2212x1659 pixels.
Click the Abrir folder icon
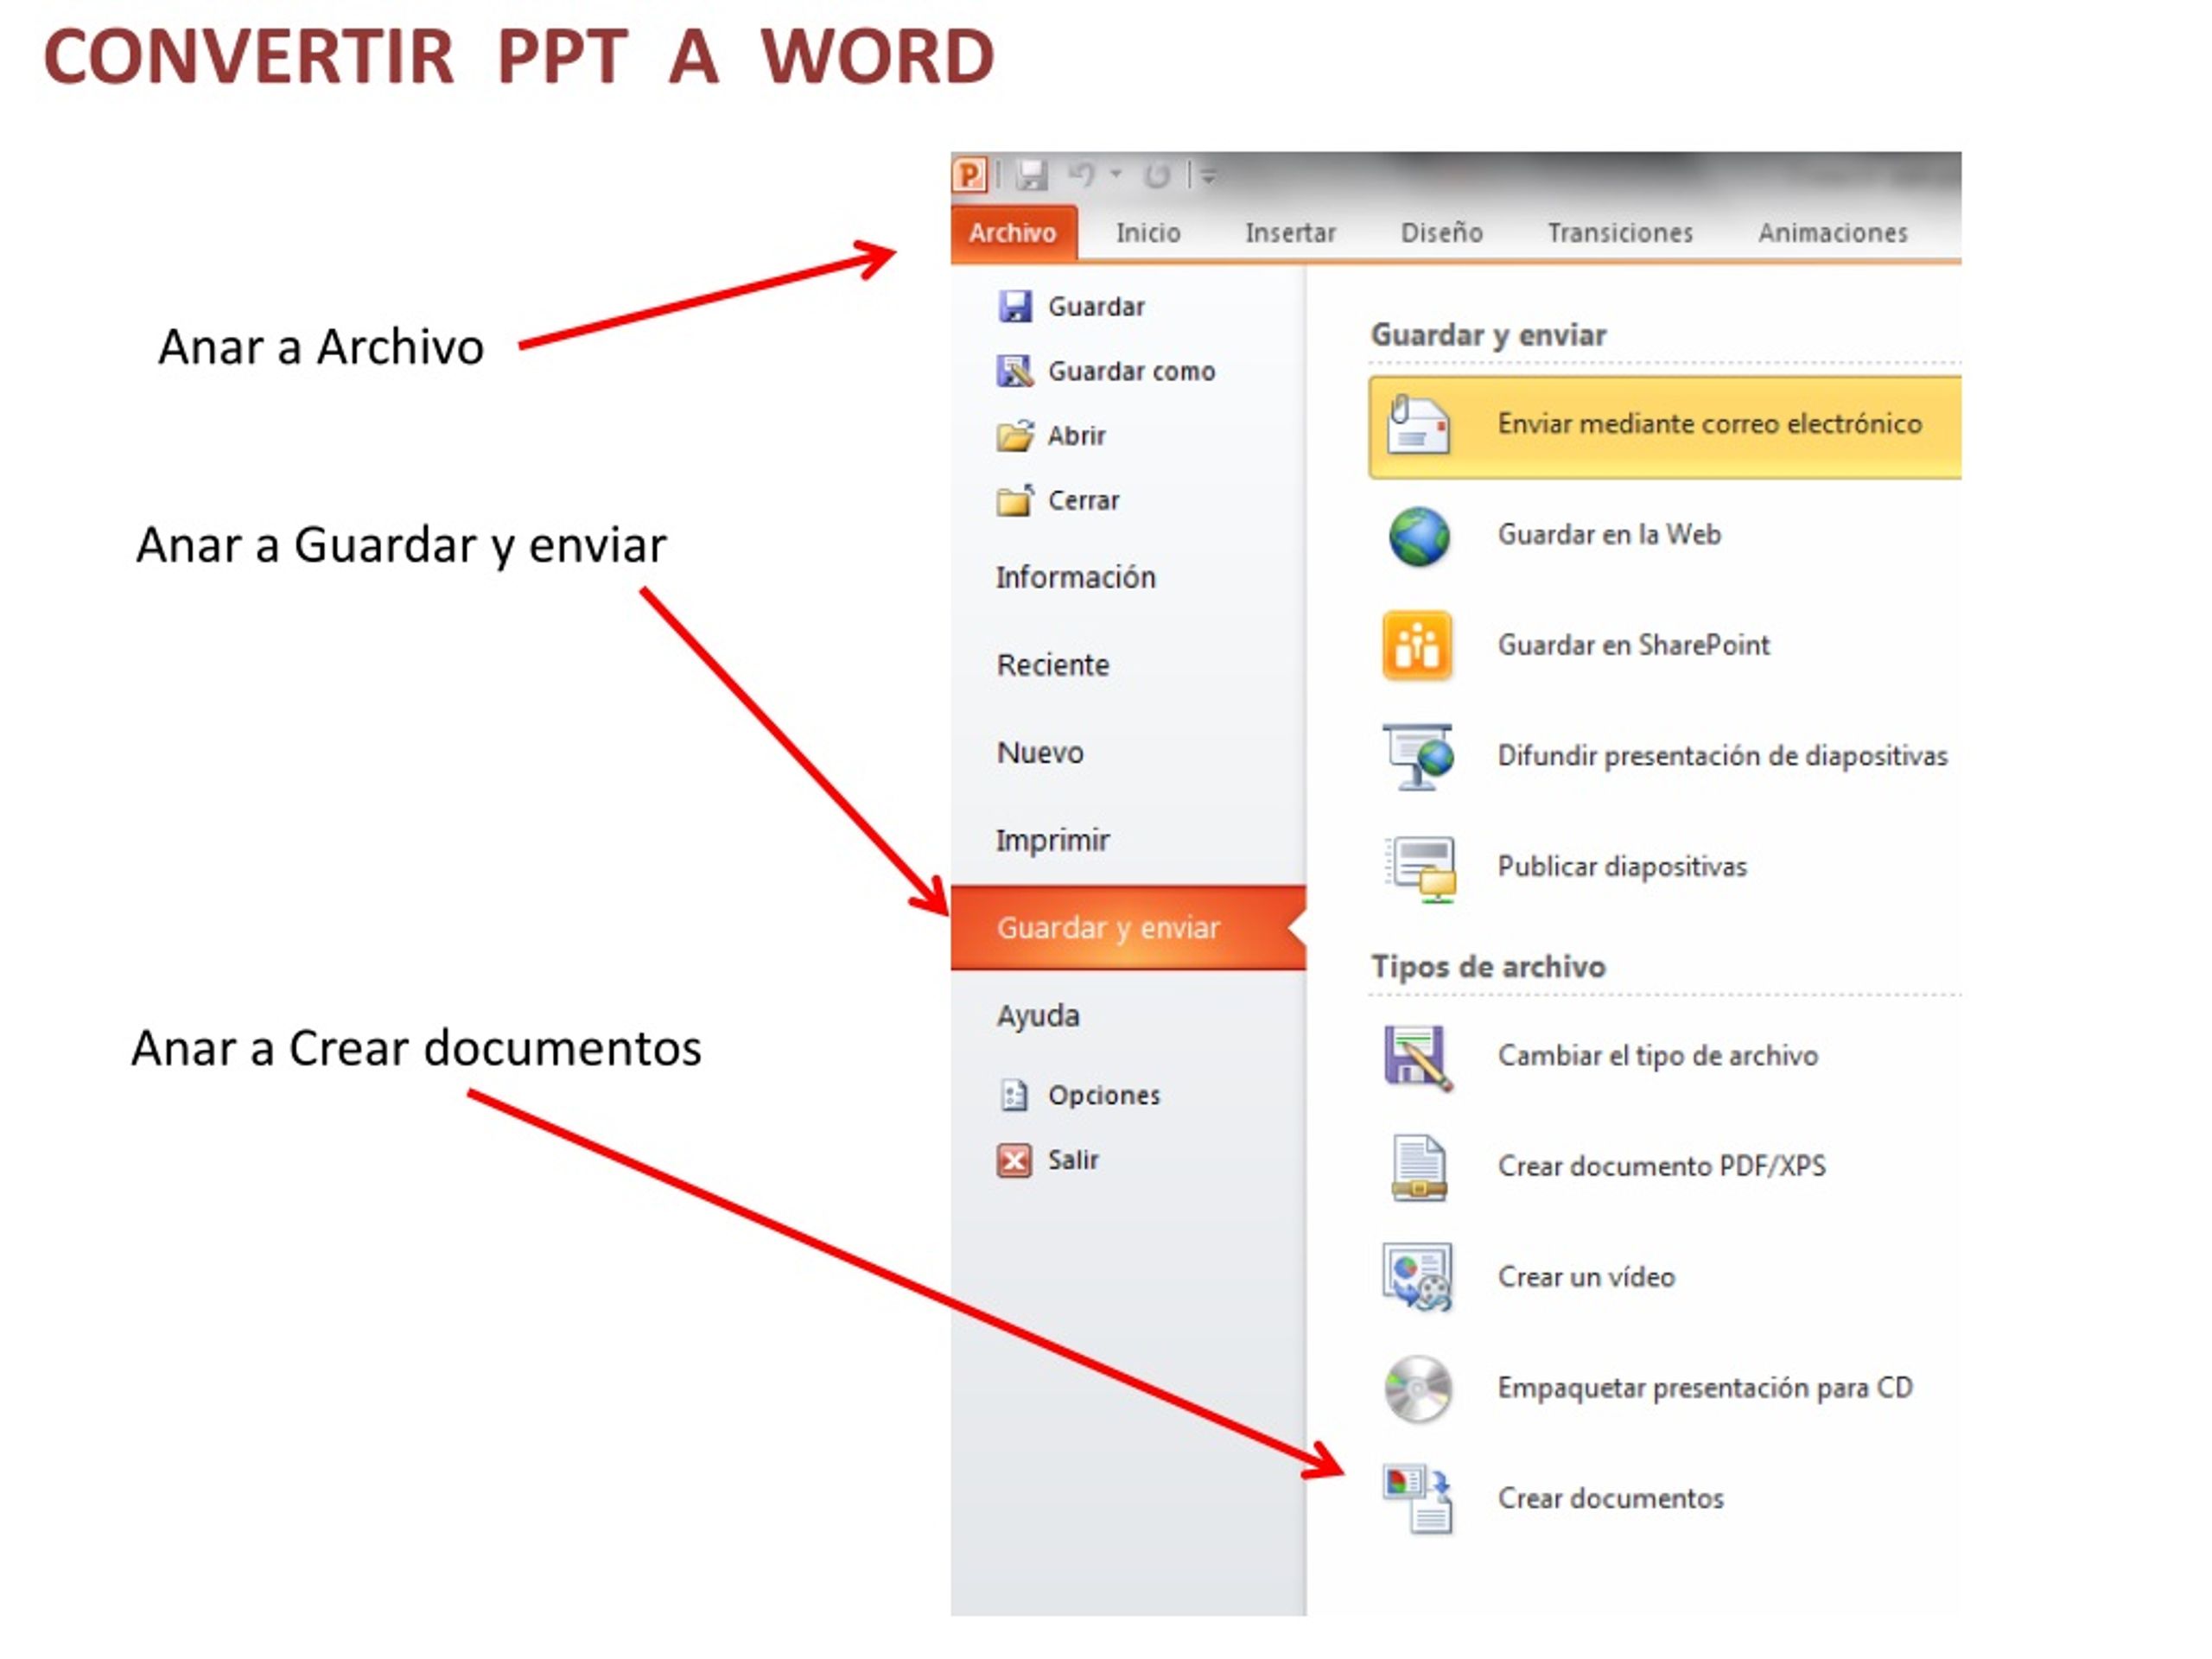click(x=1014, y=436)
